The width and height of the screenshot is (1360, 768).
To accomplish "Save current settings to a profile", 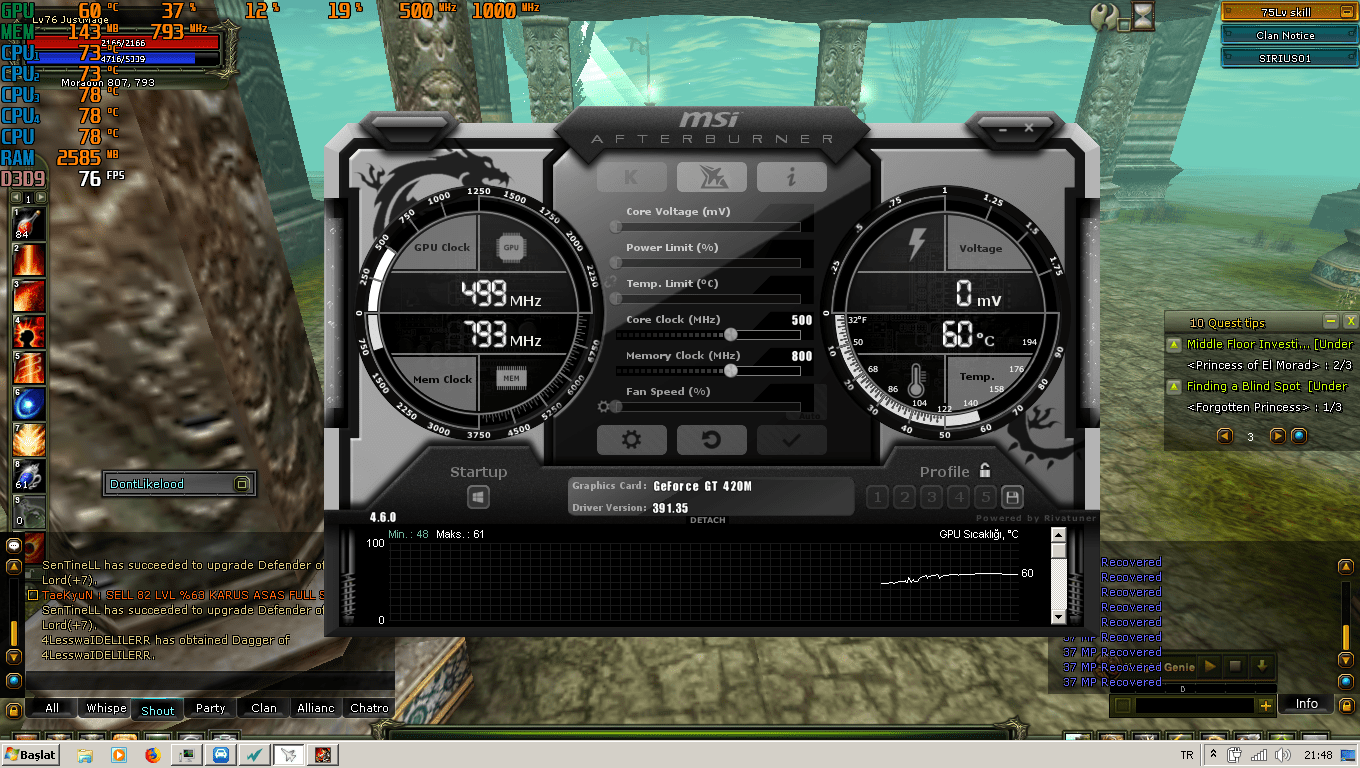I will (x=1012, y=497).
